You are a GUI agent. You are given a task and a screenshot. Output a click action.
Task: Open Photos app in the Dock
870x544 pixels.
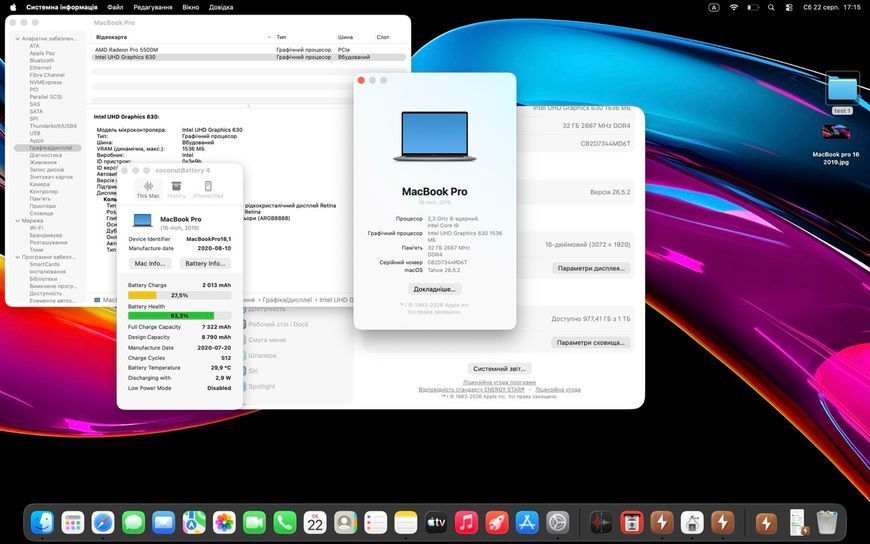[x=224, y=522]
